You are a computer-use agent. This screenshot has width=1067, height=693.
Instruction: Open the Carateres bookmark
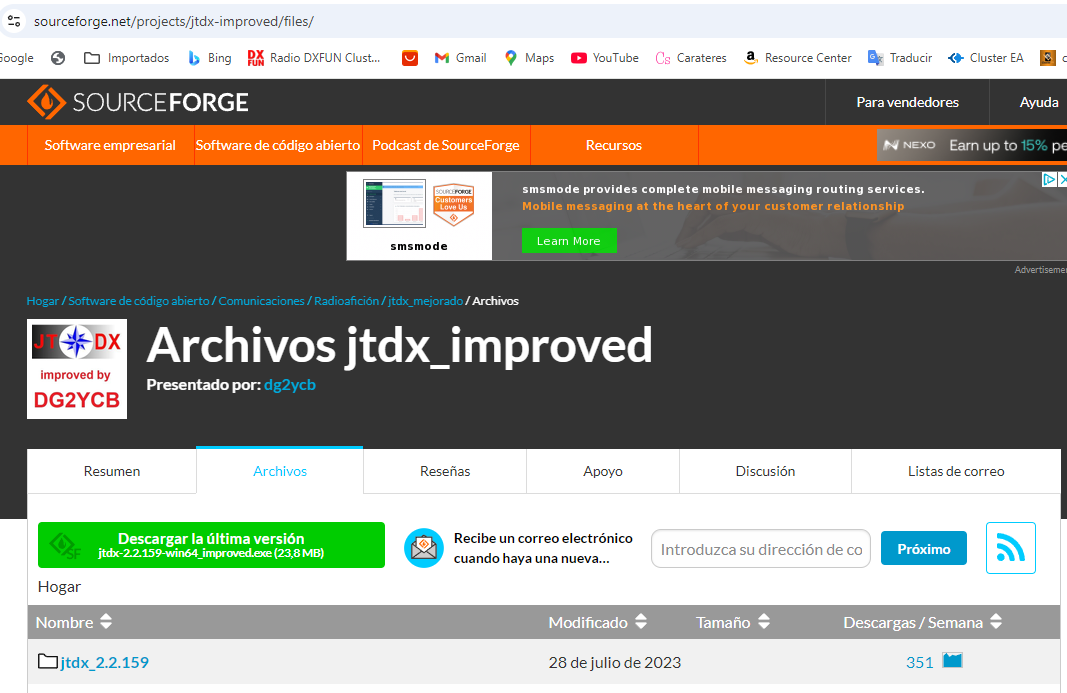pos(691,58)
